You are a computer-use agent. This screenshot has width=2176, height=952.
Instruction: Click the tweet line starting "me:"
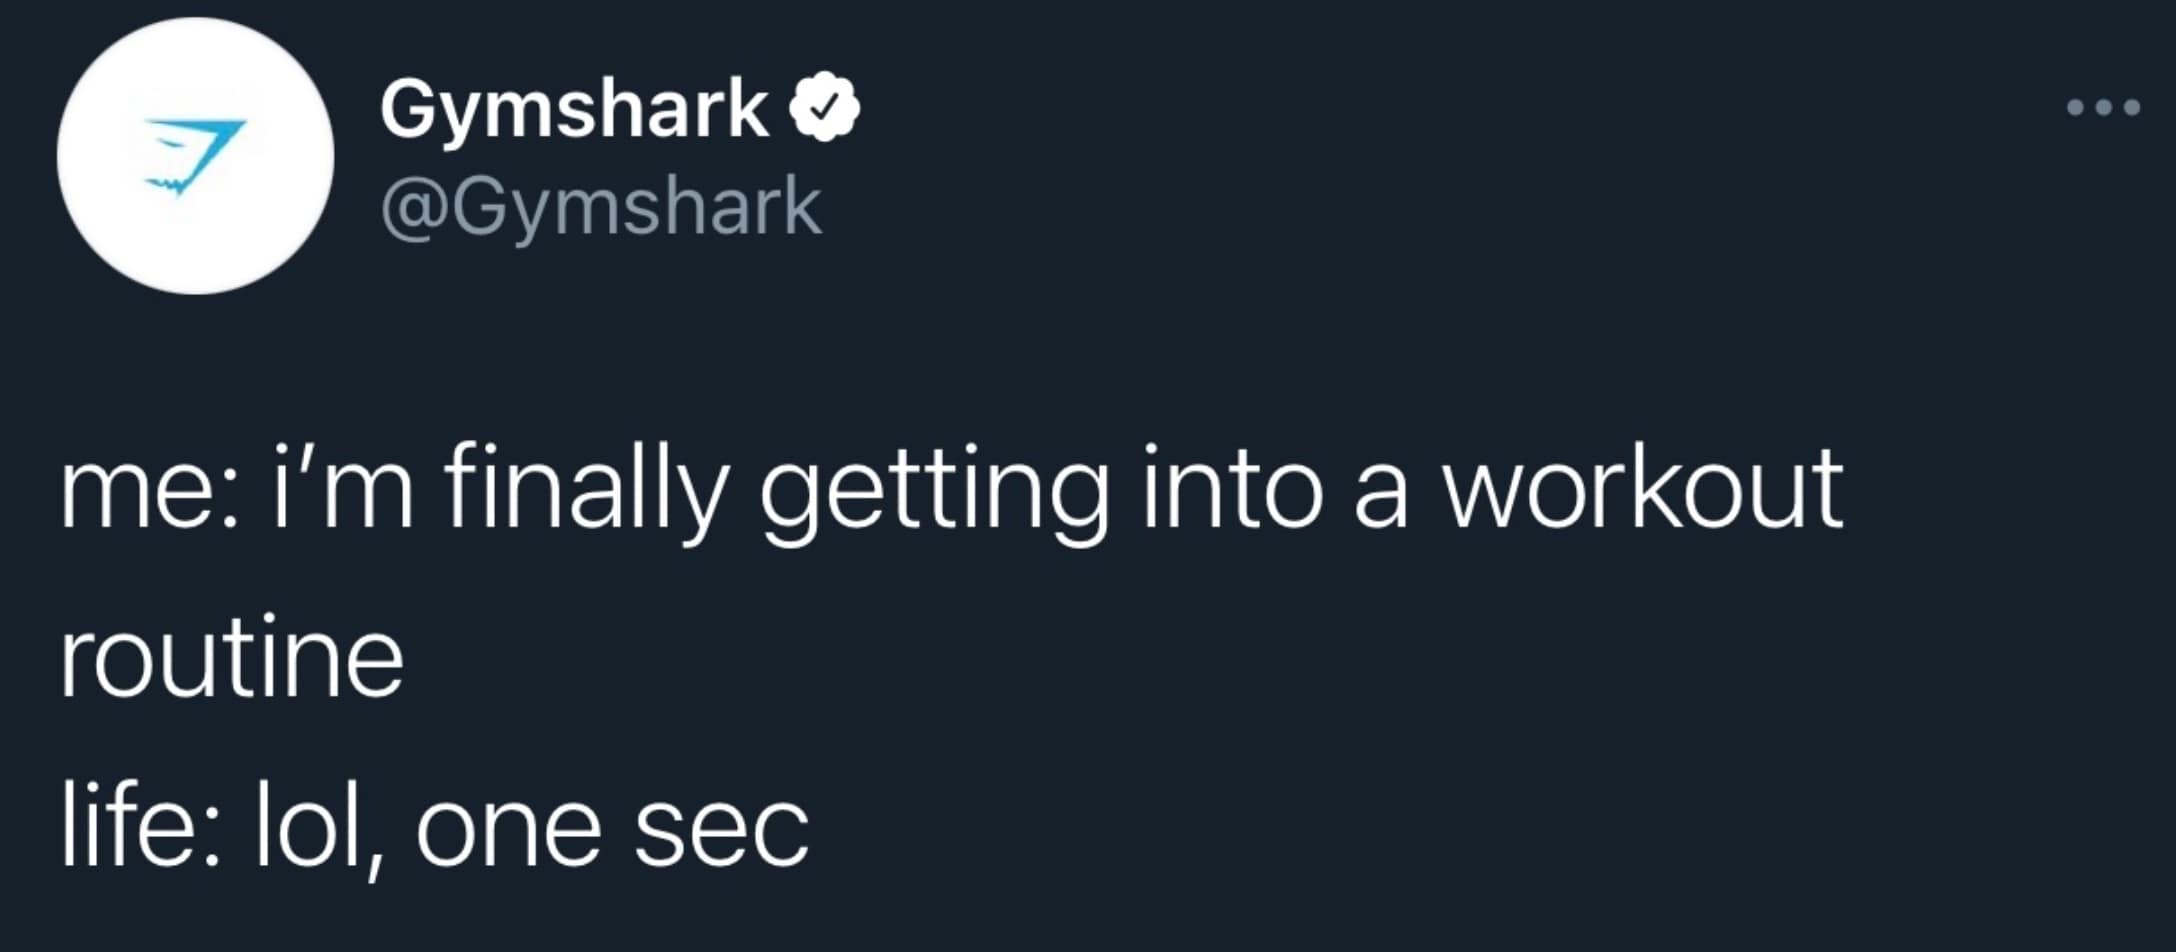(950, 491)
